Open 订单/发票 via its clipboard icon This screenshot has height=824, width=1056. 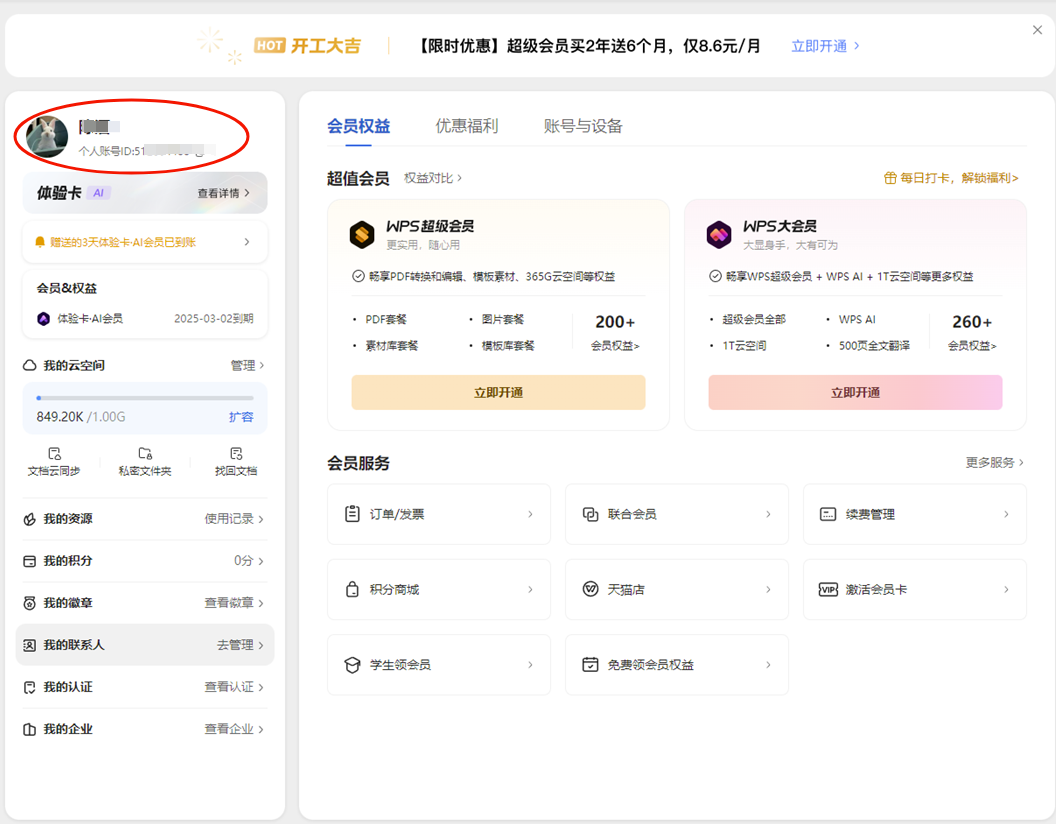352,514
